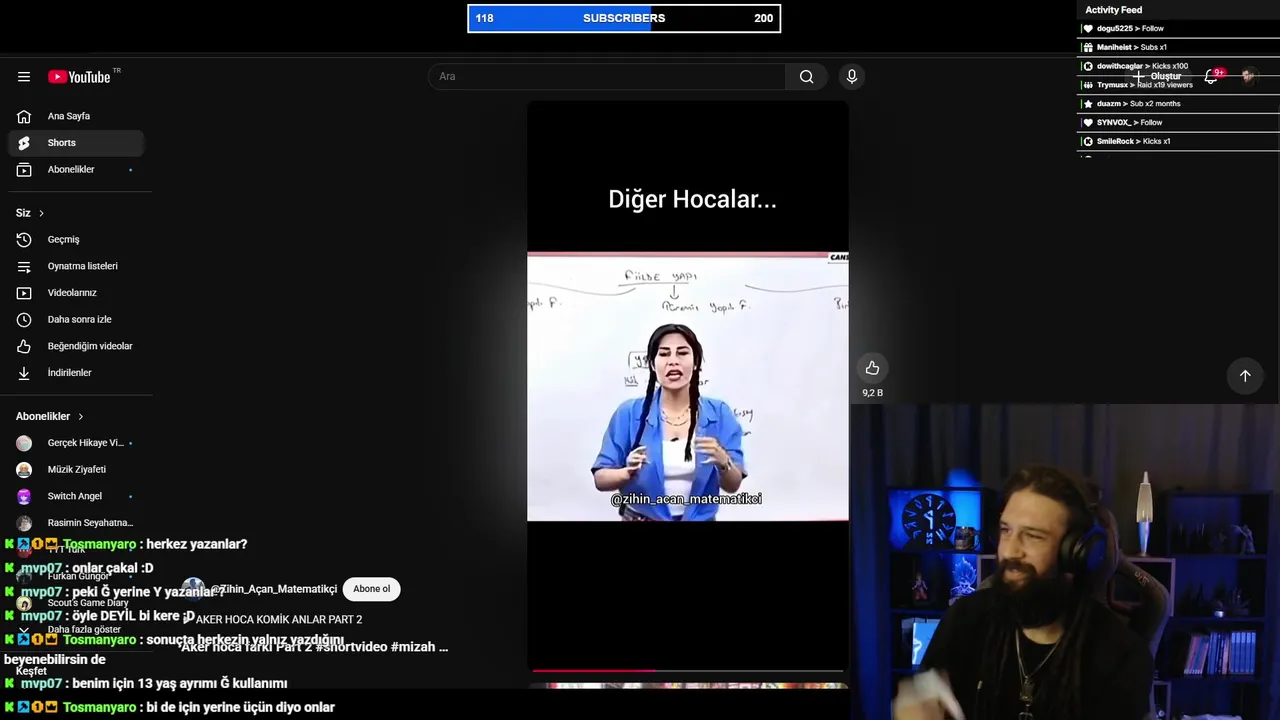Click the Abone ol subscribe button

pos(371,589)
